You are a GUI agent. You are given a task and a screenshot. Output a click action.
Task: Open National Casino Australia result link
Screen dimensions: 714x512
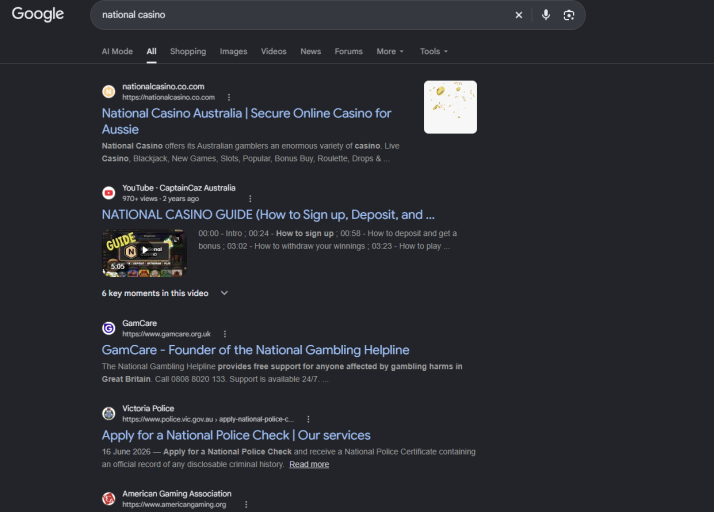tap(246, 121)
